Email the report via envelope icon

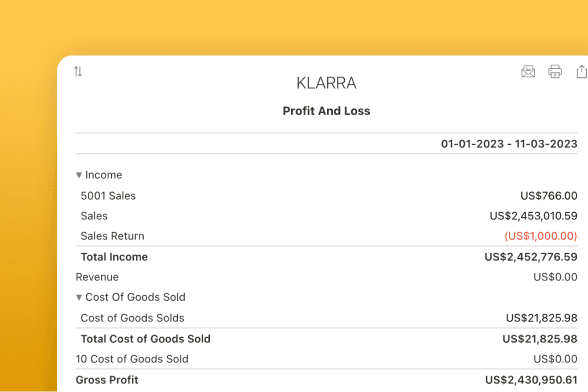coord(528,71)
